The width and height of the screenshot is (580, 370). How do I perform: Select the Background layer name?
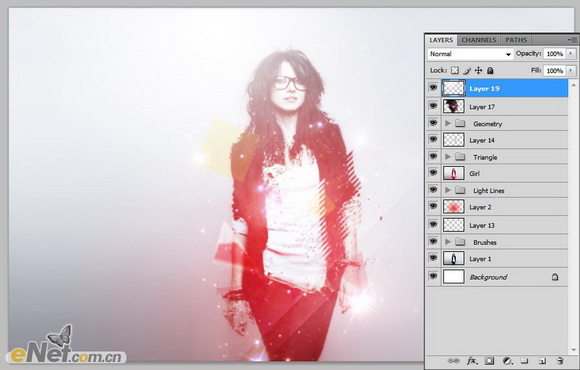(488, 277)
